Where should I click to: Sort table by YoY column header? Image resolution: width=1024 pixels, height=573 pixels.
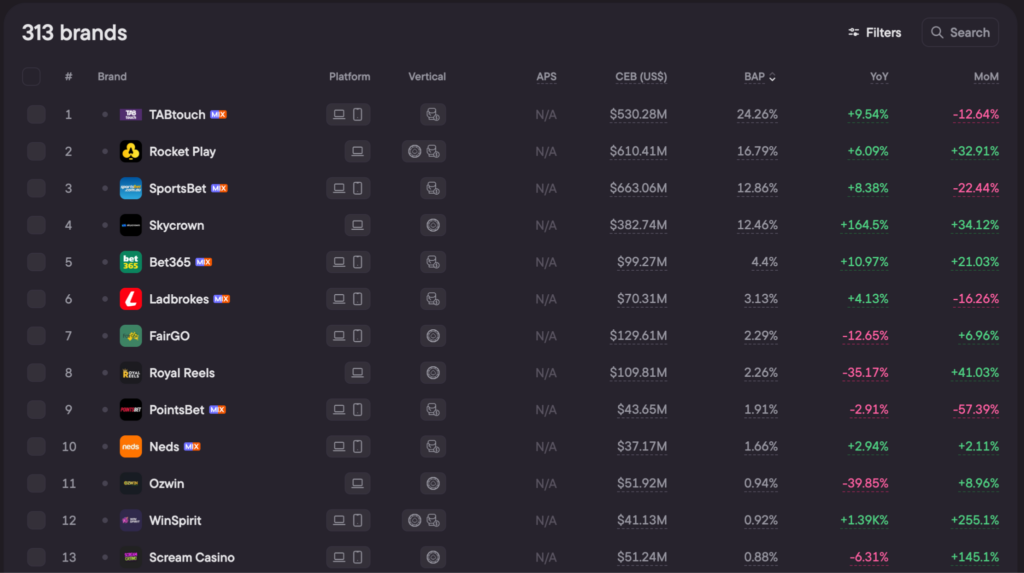(879, 77)
